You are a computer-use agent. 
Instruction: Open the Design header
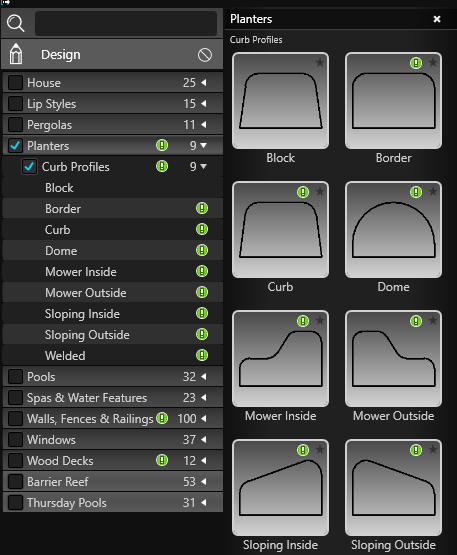point(112,54)
